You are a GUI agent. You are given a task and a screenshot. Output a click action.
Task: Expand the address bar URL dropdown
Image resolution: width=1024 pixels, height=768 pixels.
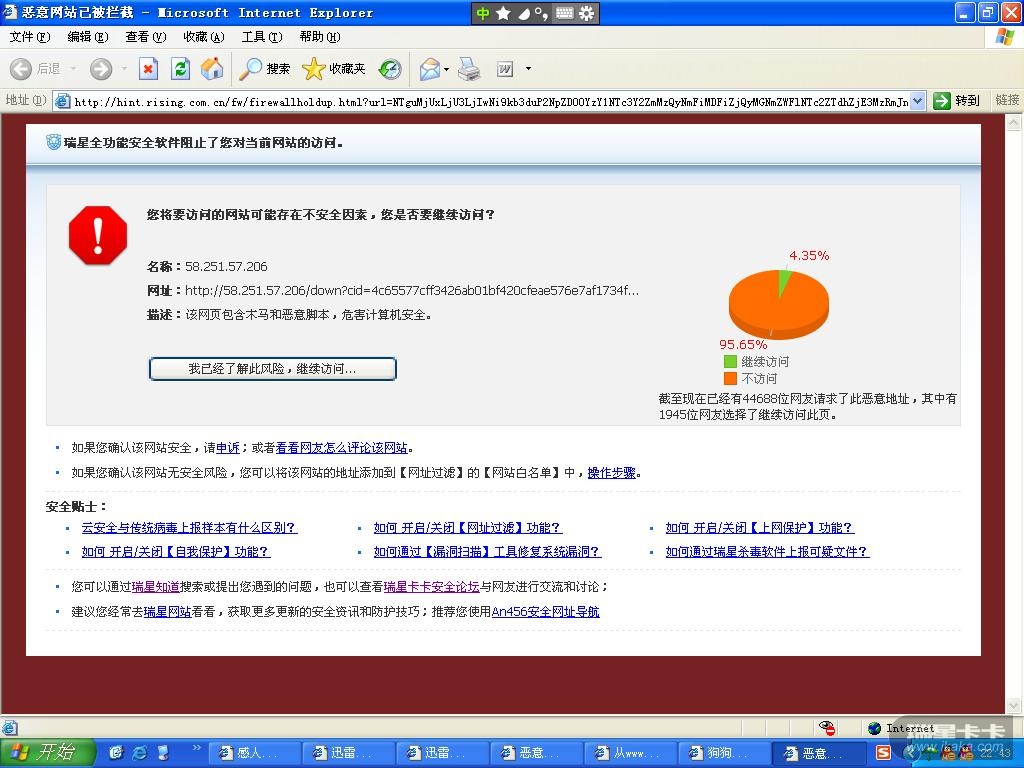918,101
